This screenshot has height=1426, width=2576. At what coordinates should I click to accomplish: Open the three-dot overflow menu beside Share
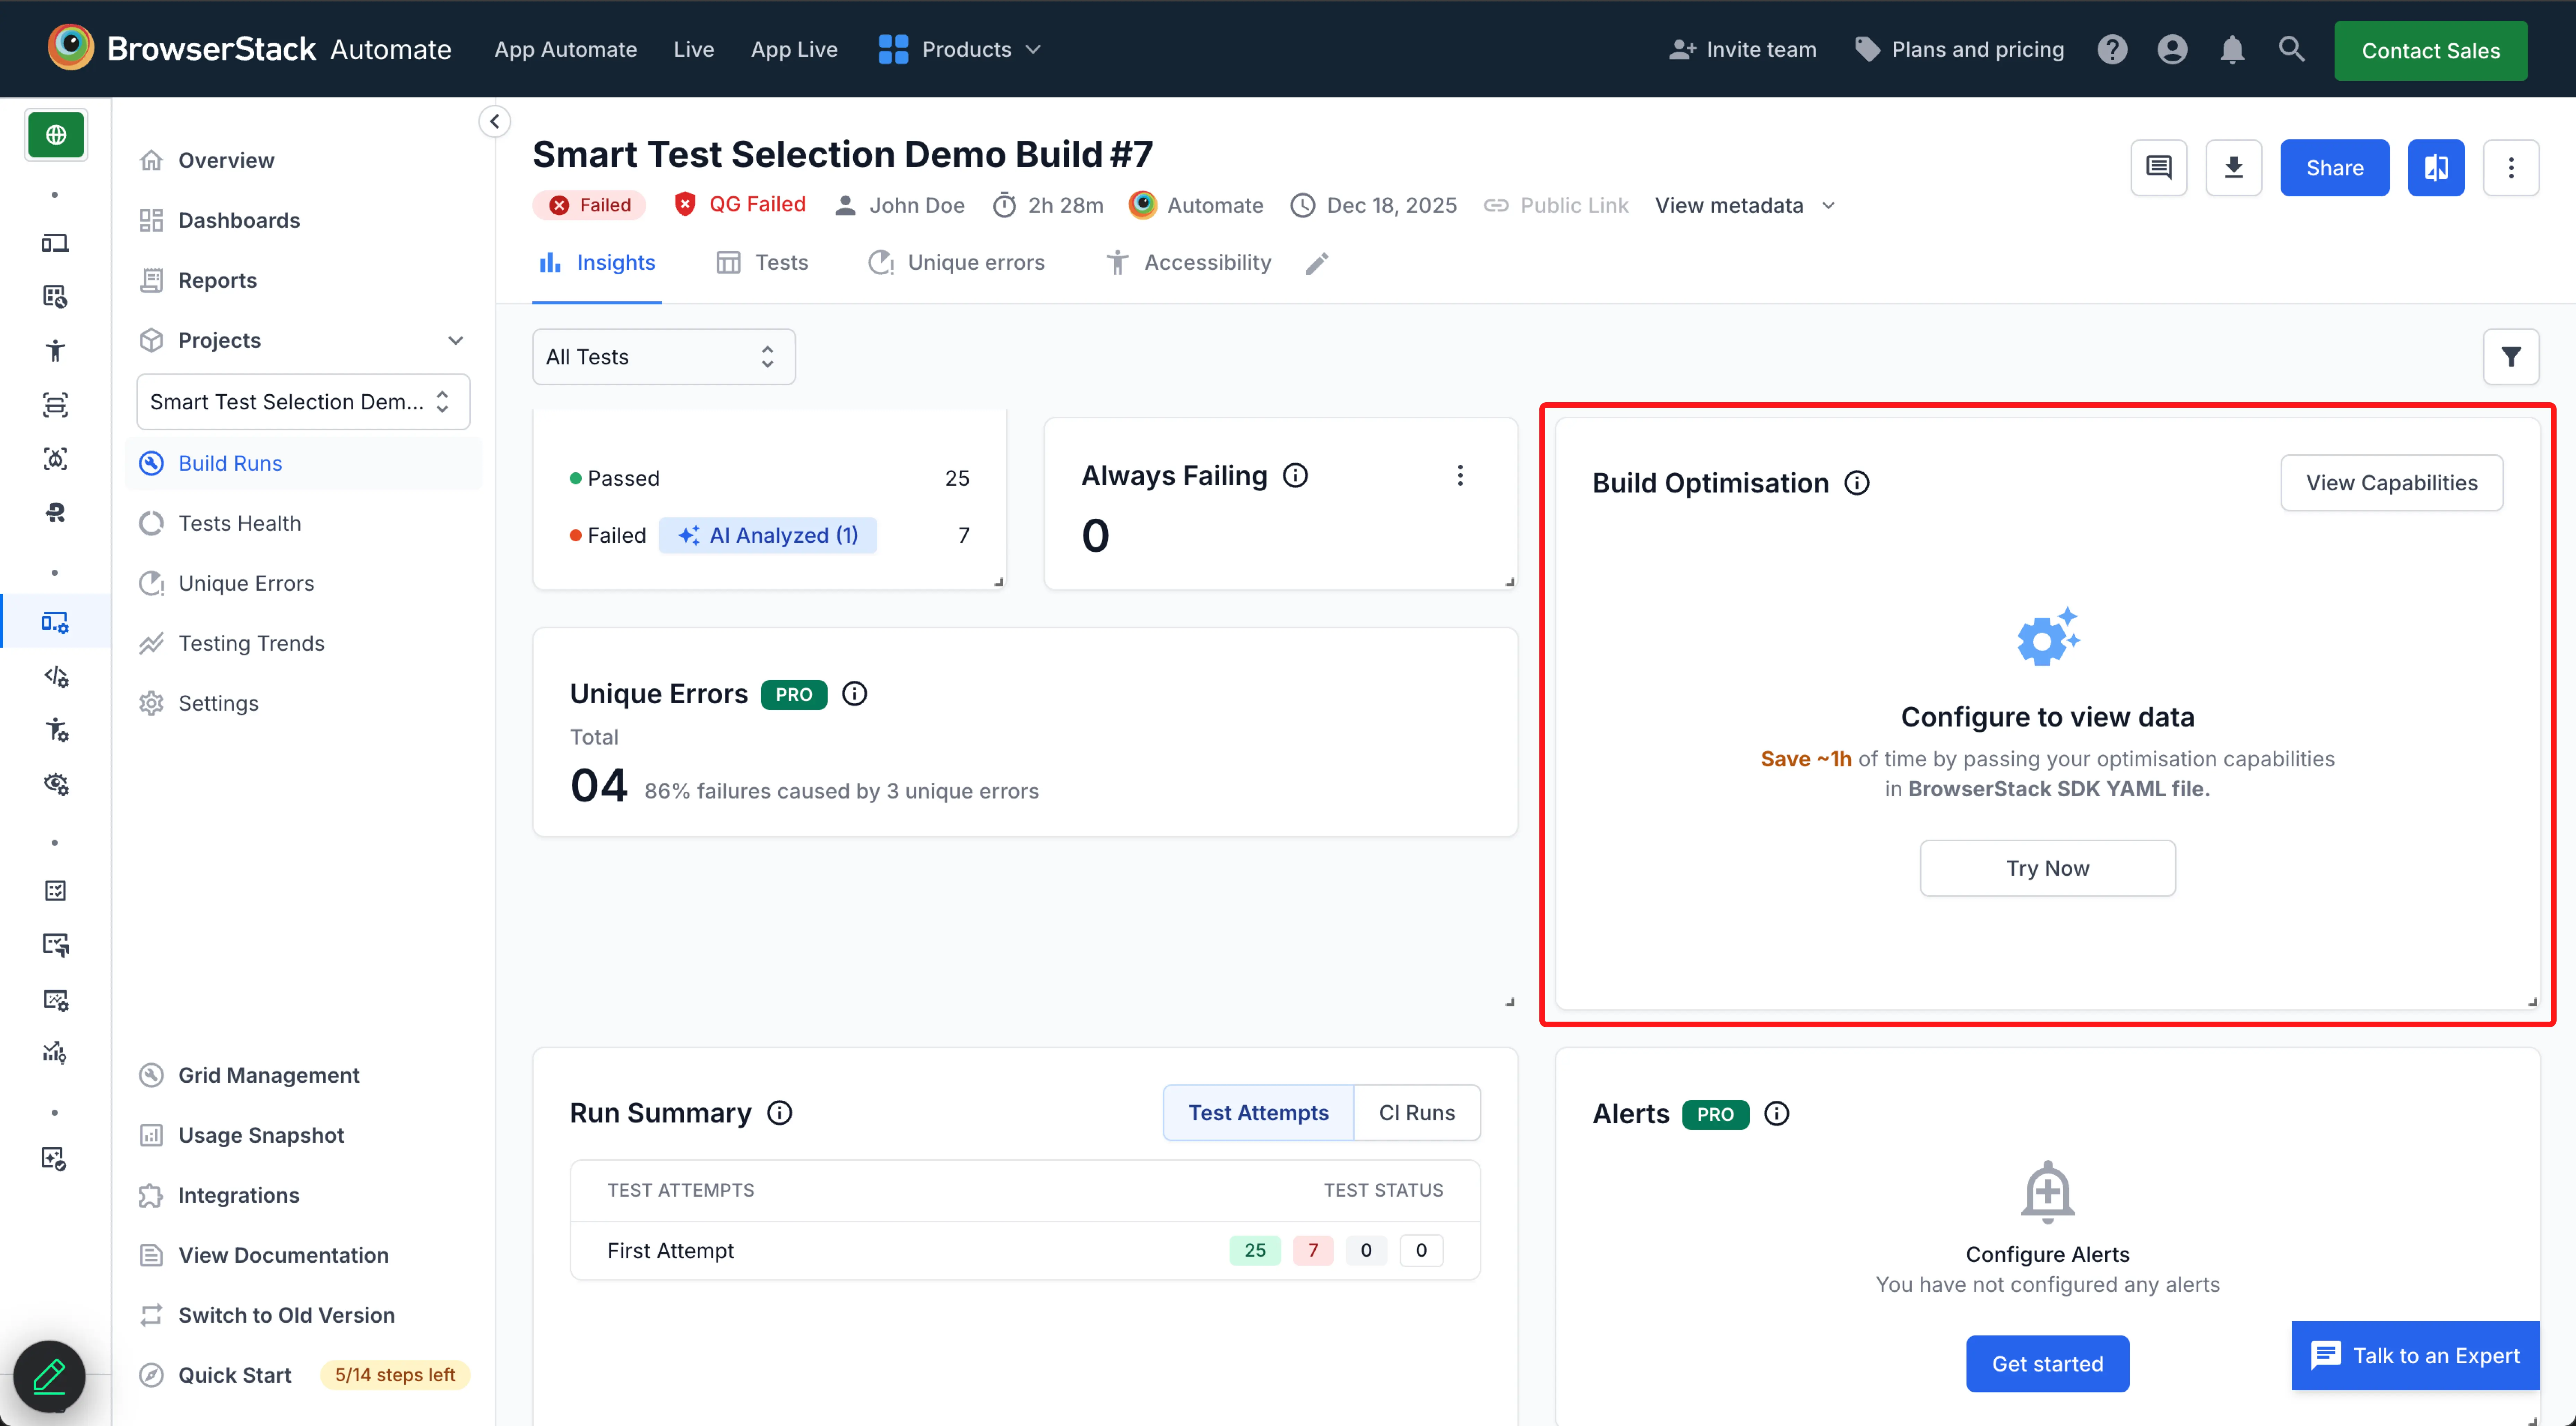click(x=2512, y=167)
